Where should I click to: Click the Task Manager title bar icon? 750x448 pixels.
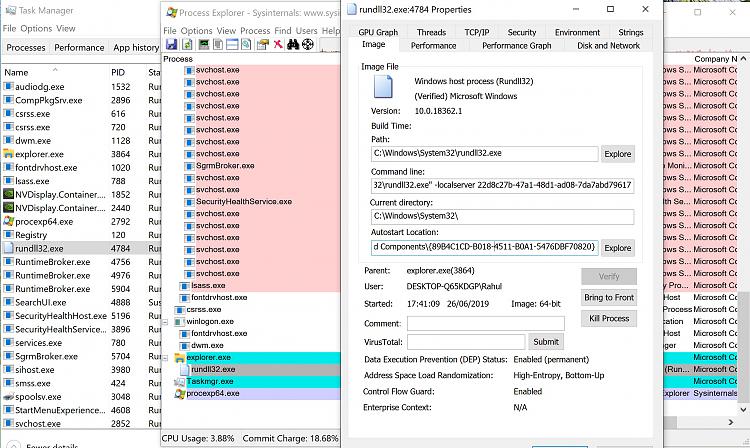click(10, 10)
